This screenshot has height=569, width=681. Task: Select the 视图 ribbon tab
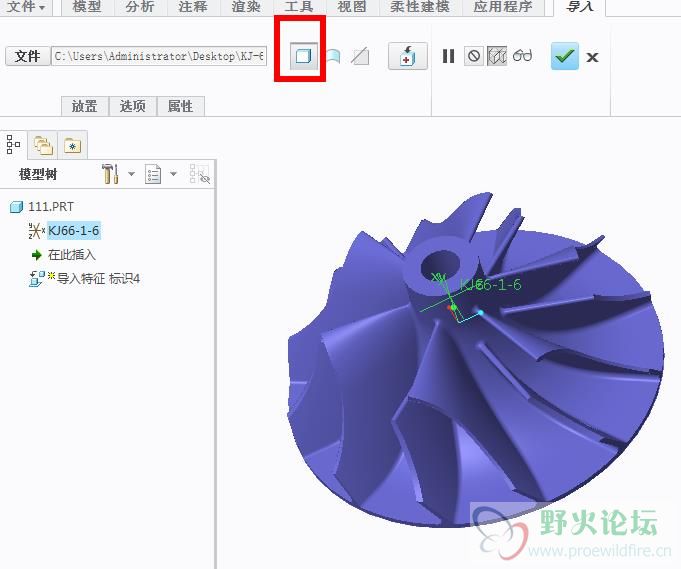point(352,7)
